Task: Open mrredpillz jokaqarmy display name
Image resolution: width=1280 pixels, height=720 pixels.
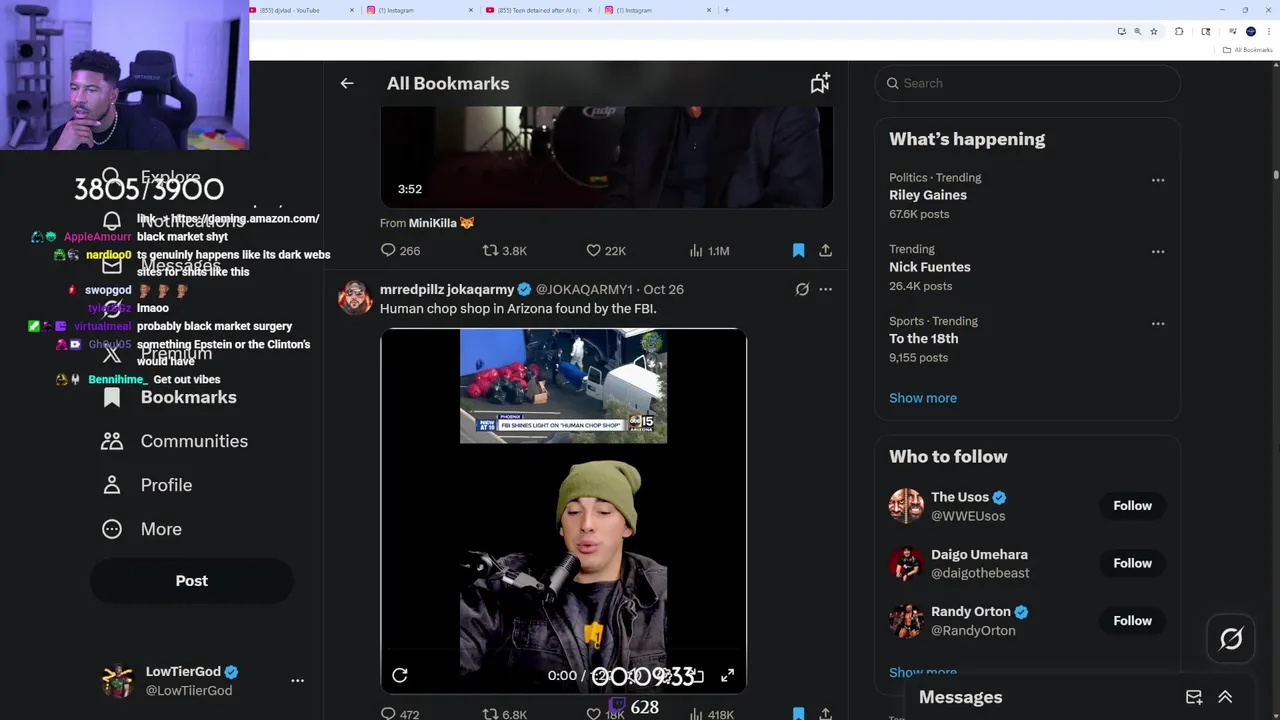Action: click(447, 289)
